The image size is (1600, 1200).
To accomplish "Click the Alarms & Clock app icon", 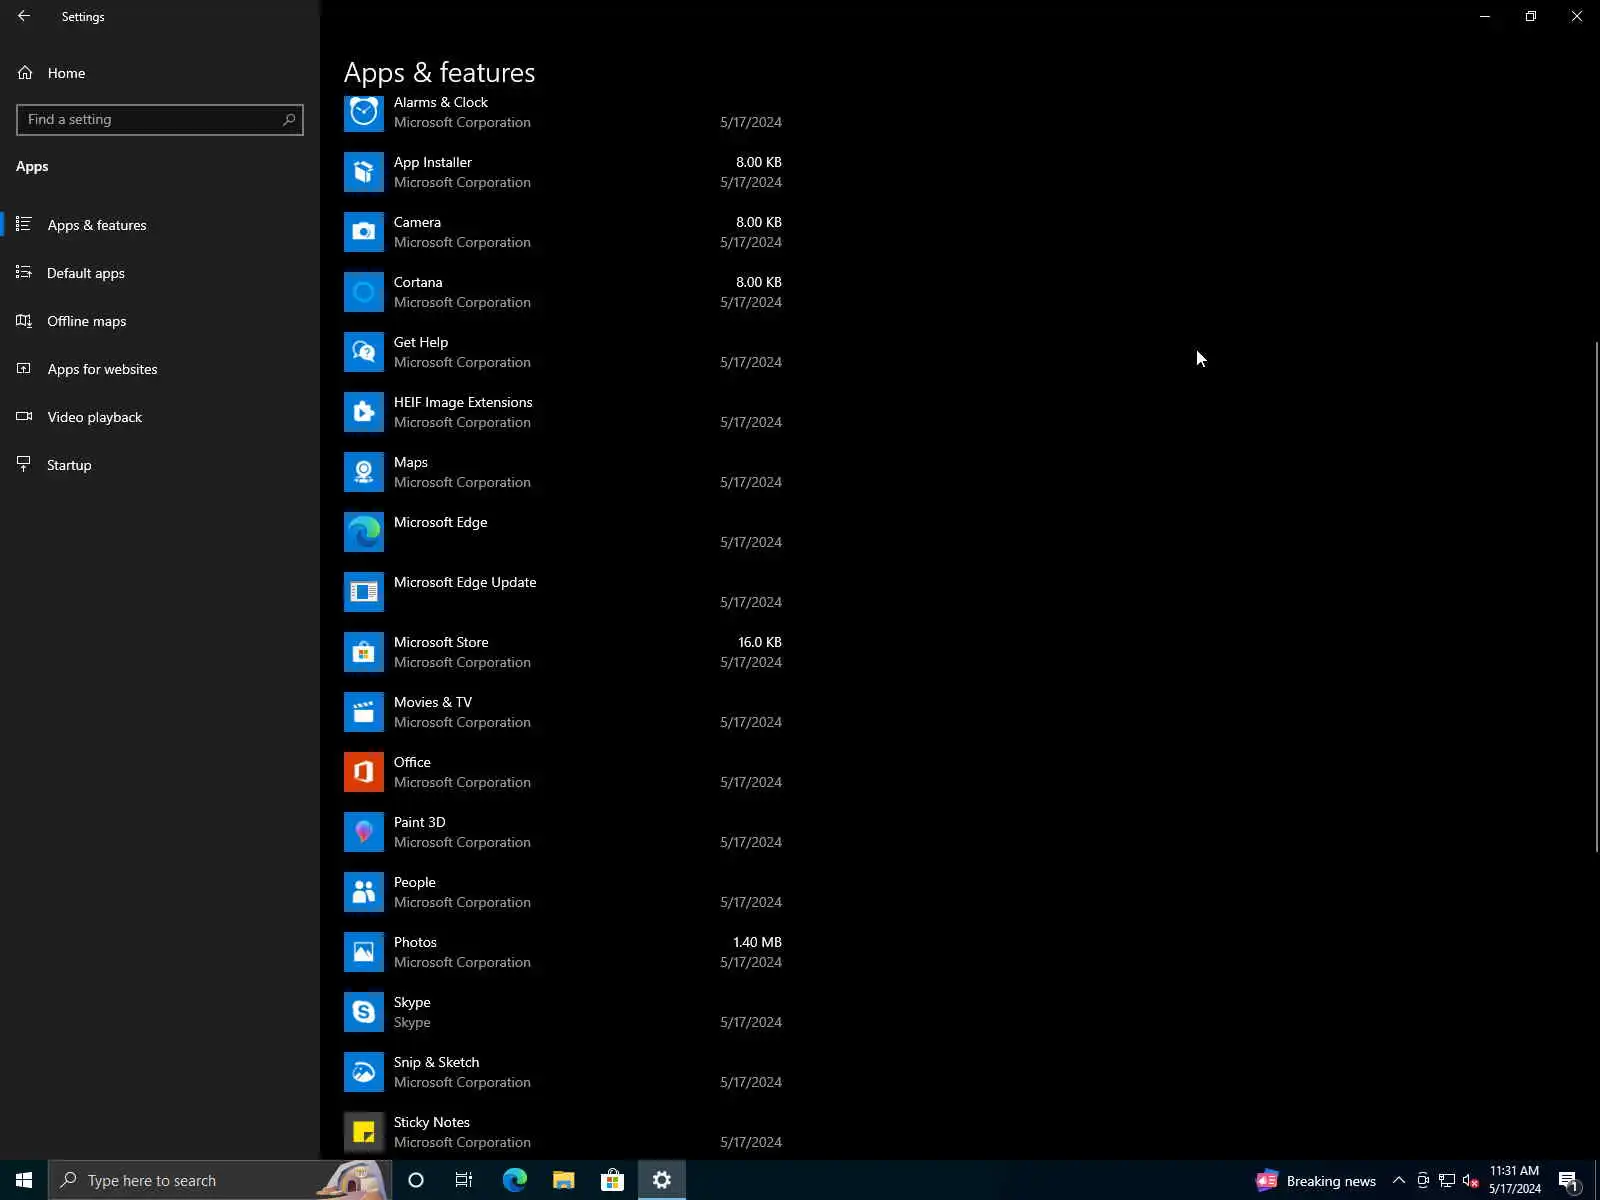I will coord(364,112).
